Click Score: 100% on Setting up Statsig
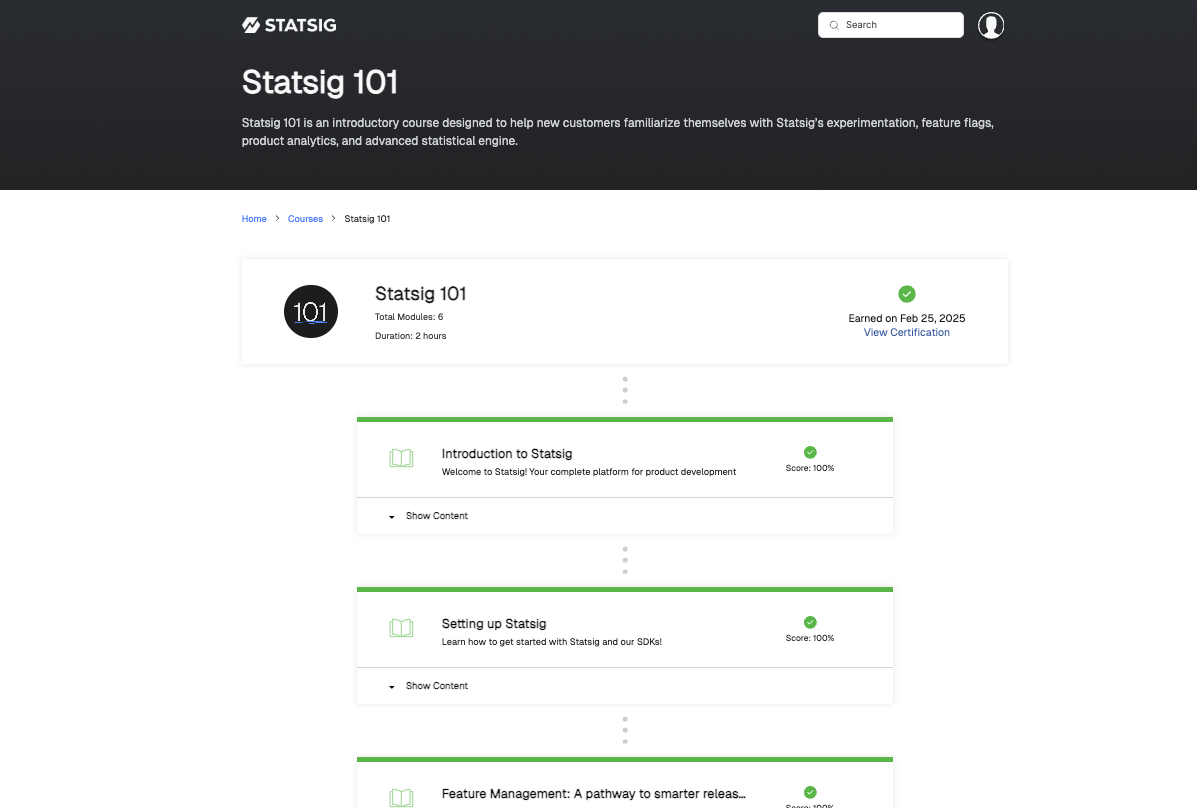 (810, 638)
